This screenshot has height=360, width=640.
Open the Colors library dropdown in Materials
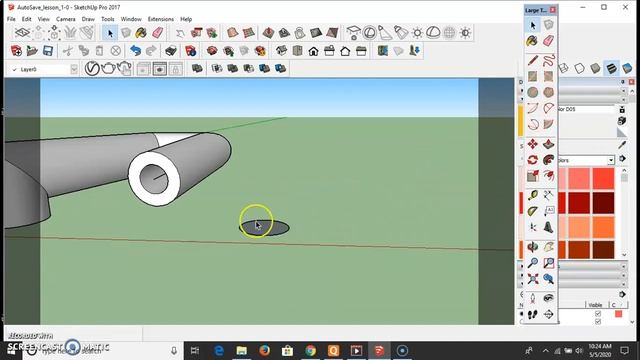(611, 160)
